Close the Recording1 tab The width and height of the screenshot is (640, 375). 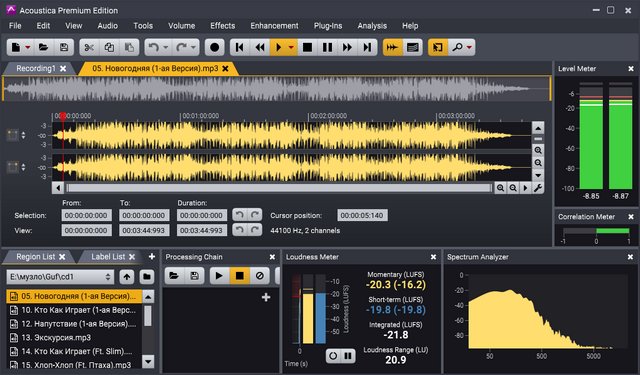coord(63,69)
